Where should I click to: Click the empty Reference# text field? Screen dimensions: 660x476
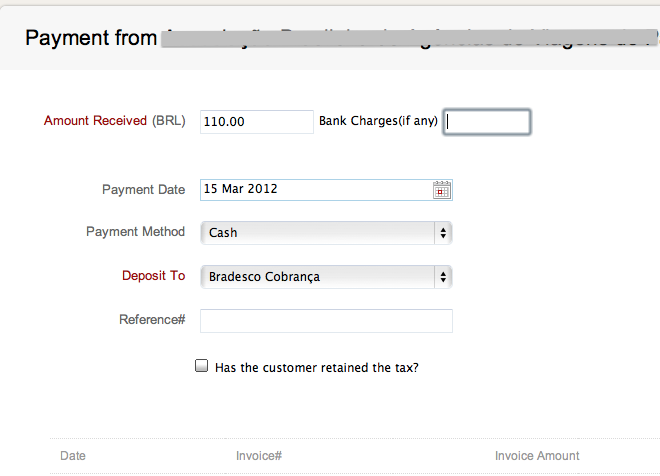point(326,321)
